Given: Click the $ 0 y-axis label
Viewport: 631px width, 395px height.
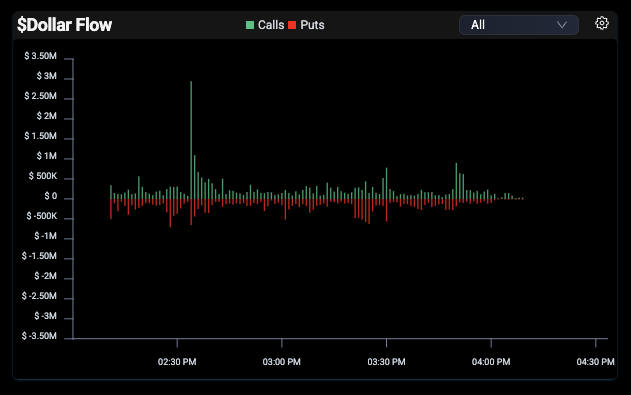Looking at the screenshot, I should point(51,196).
